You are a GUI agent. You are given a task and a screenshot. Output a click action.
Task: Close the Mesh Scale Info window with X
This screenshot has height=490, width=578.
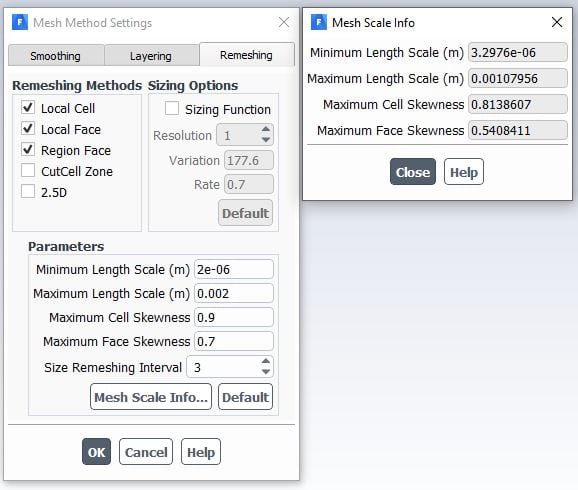click(557, 22)
